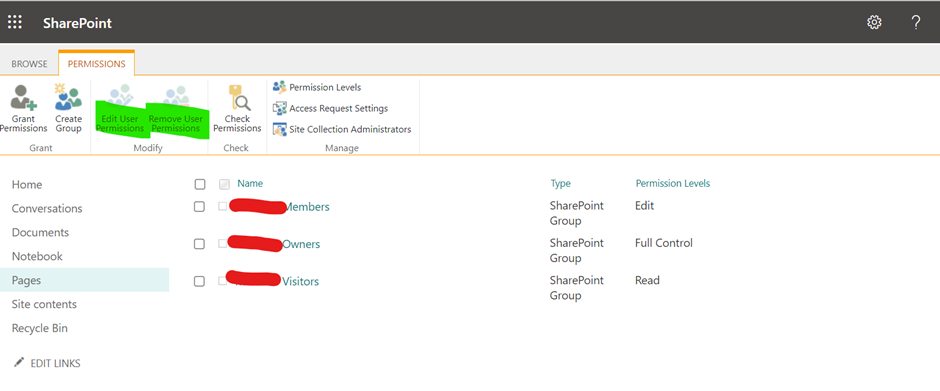Tick the select-all checkbox beside Name
The height and width of the screenshot is (391, 940).
pyautogui.click(x=200, y=184)
